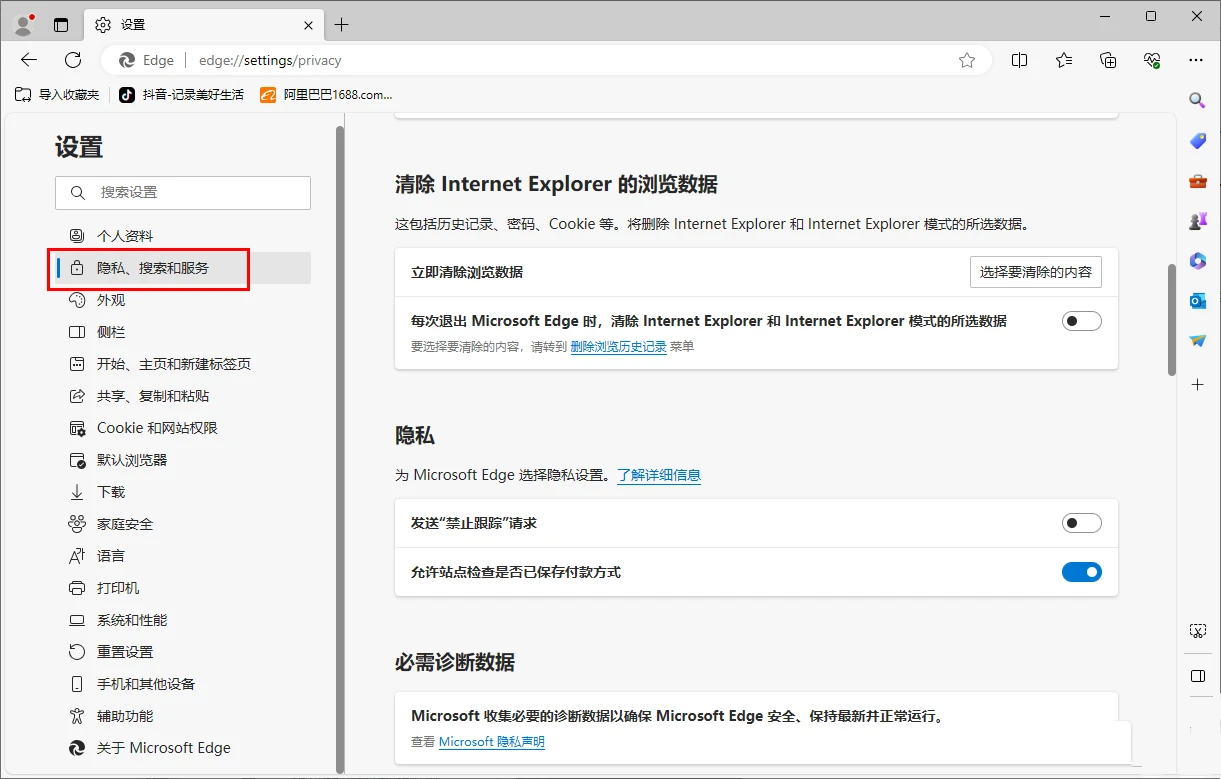Click 选择要清除的内容 button
1221x779 pixels.
(x=1036, y=272)
